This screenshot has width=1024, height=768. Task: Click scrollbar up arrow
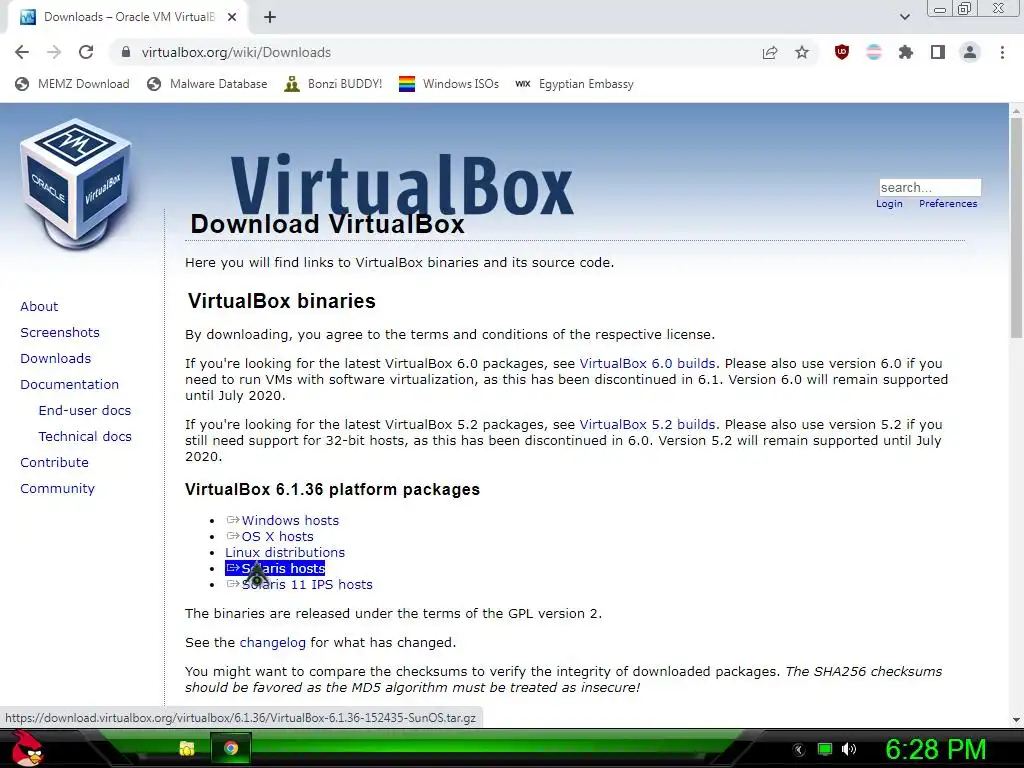[1016, 110]
